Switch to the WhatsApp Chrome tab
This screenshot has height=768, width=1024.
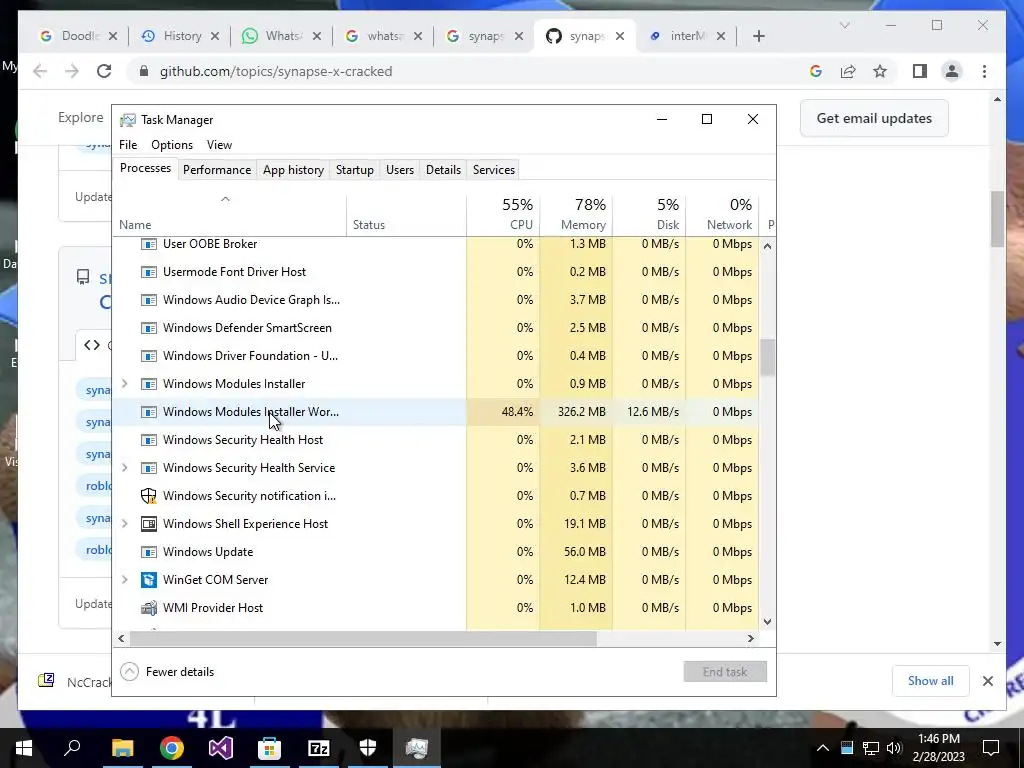coord(281,36)
